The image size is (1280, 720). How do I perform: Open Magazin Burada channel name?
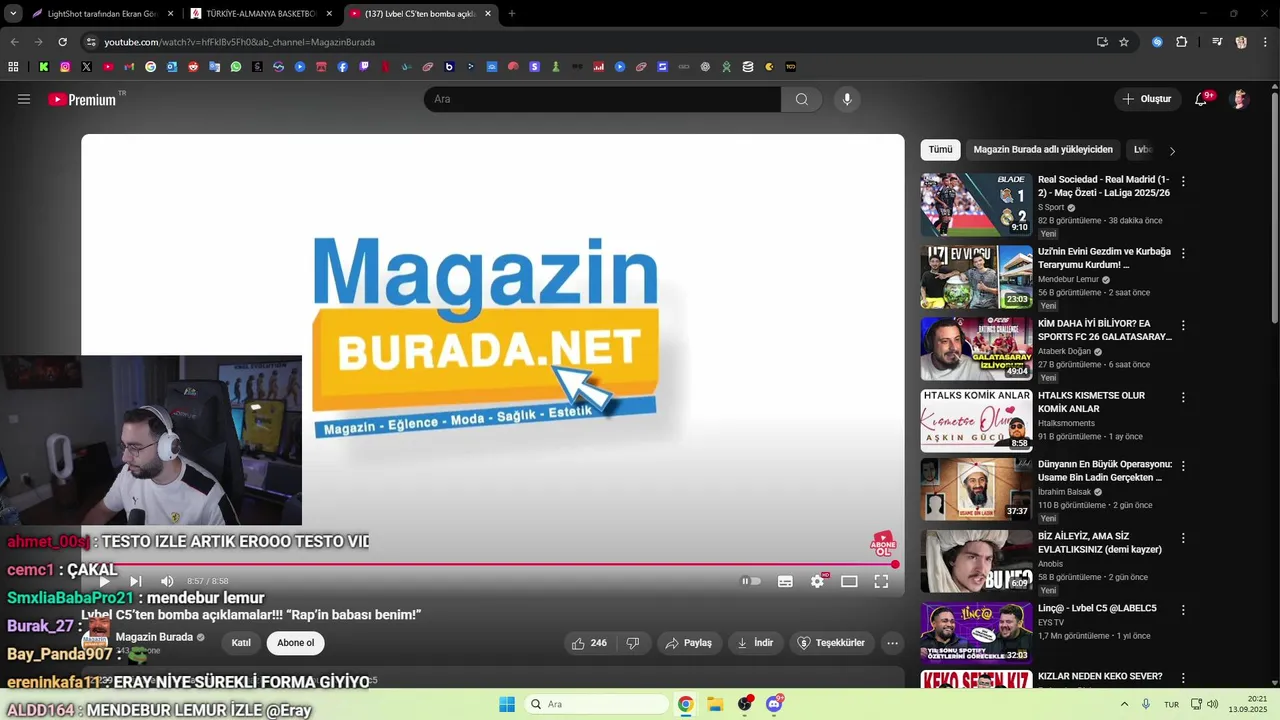point(154,637)
